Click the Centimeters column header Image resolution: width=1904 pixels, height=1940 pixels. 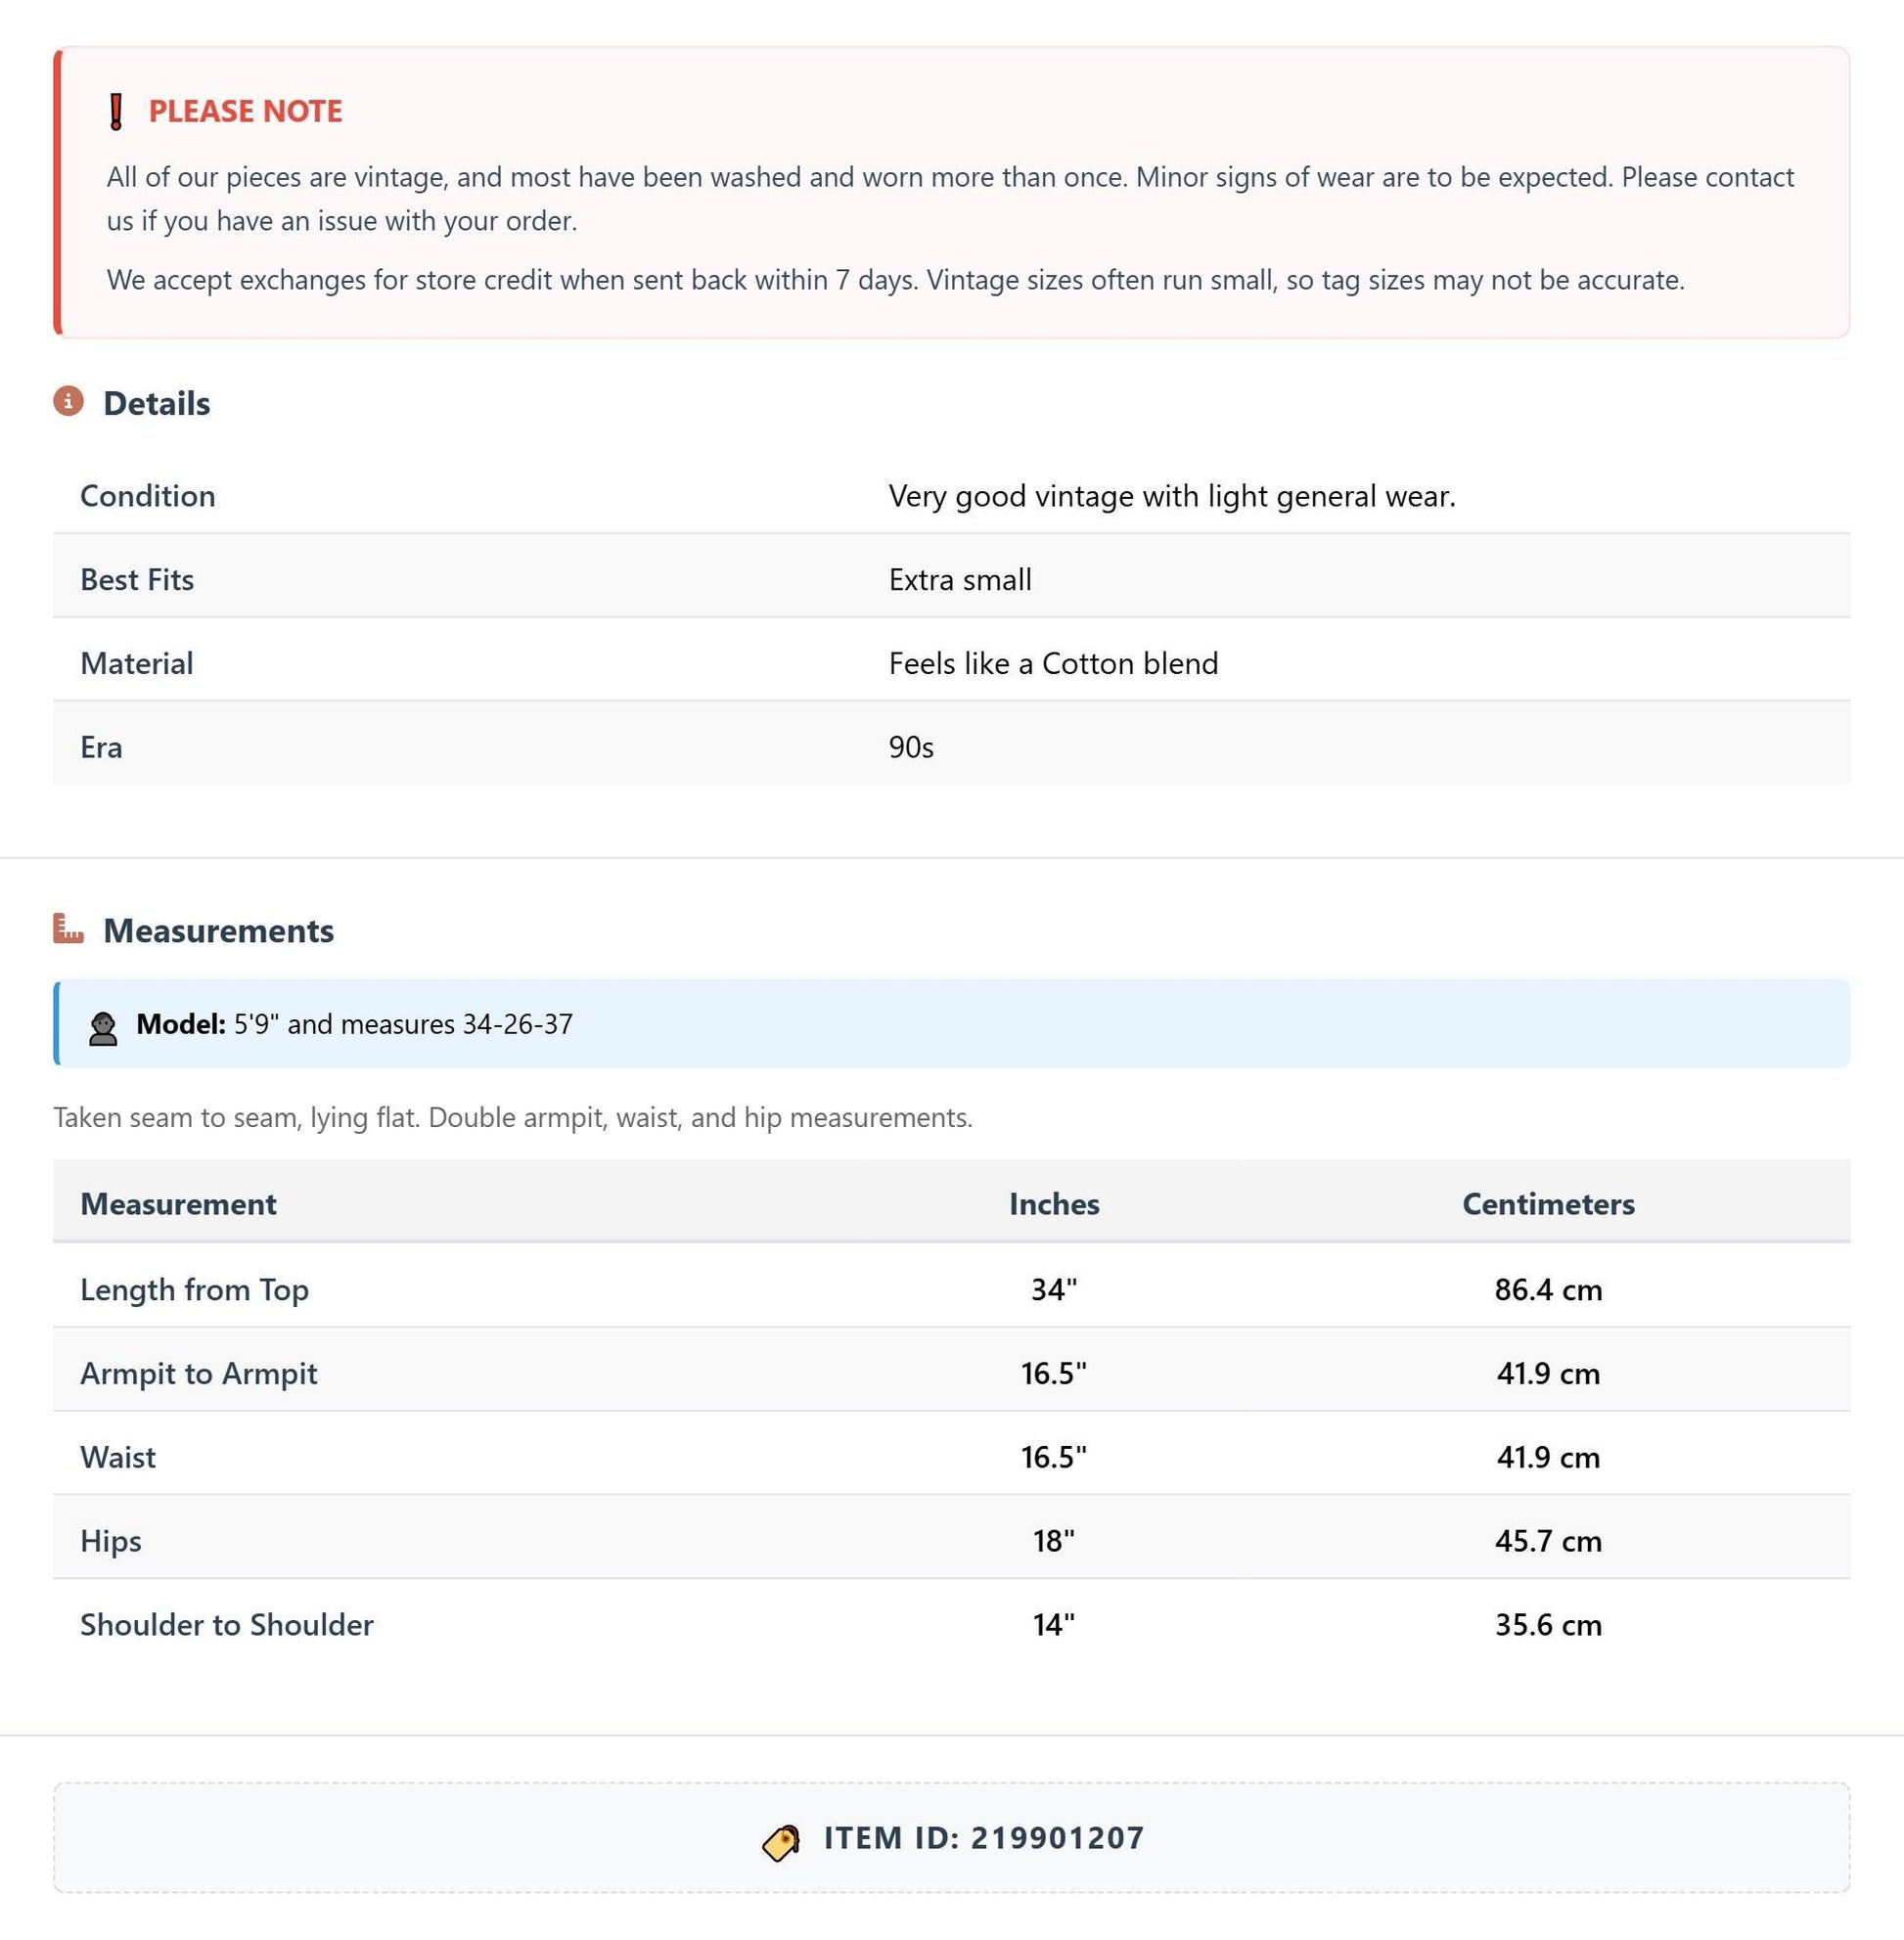(x=1548, y=1203)
